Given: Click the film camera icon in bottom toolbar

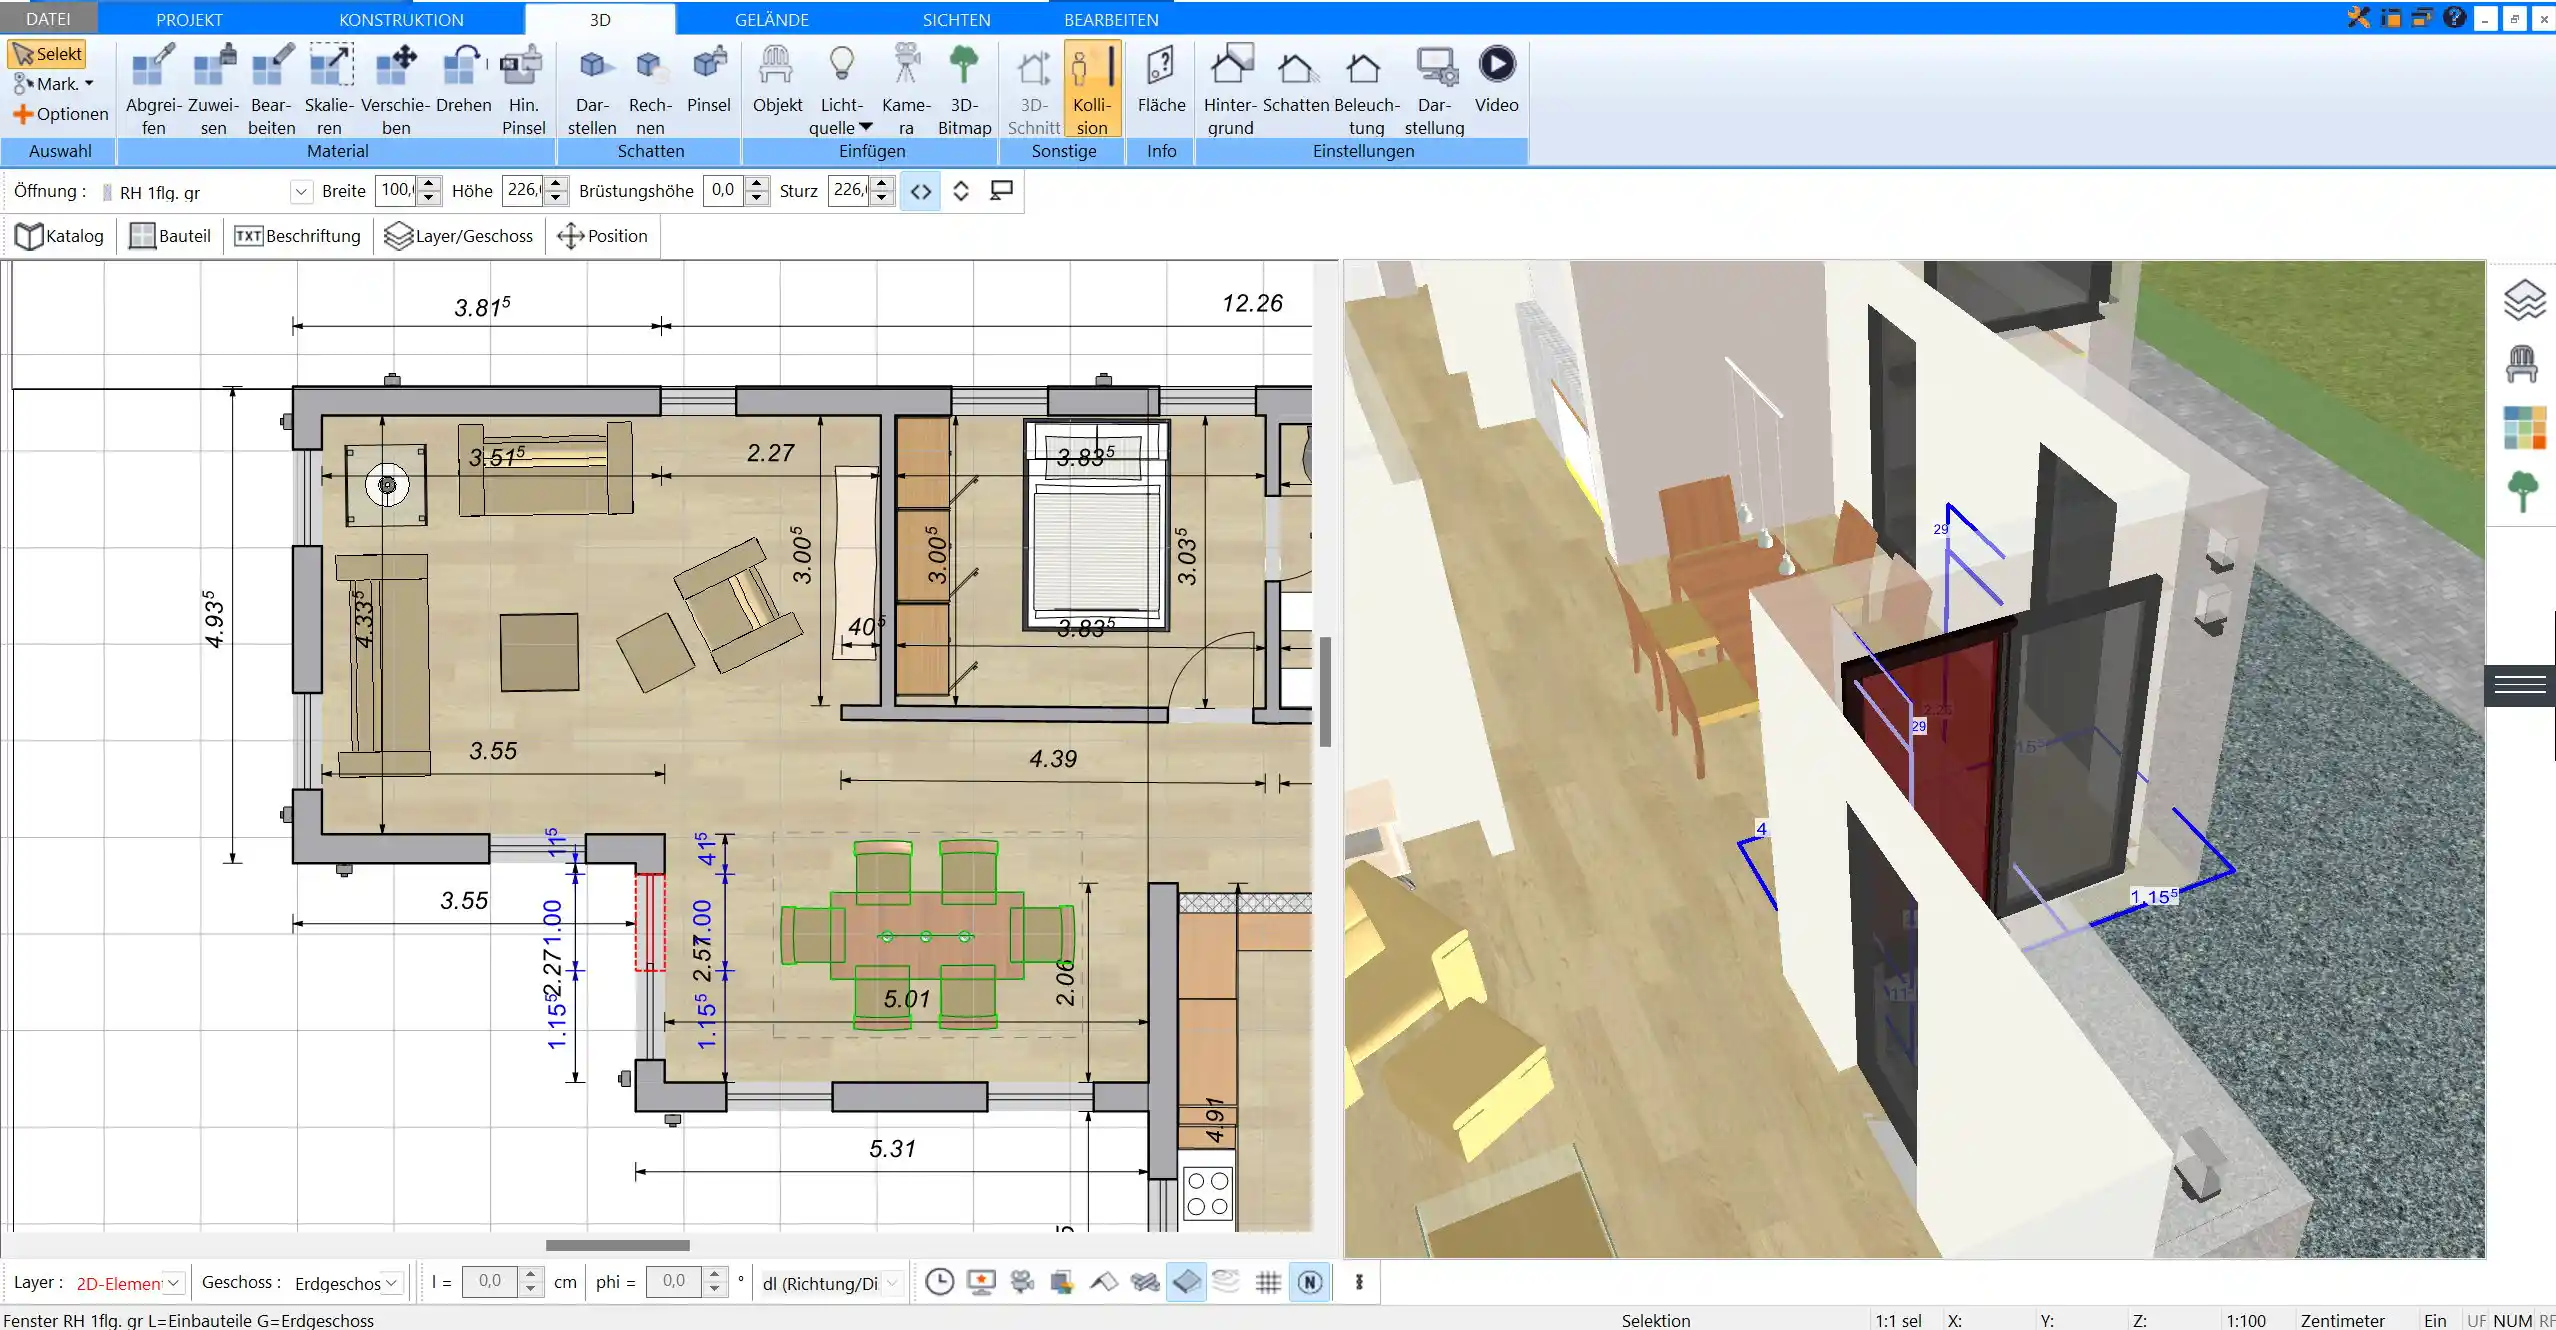Looking at the screenshot, I should point(1021,1282).
